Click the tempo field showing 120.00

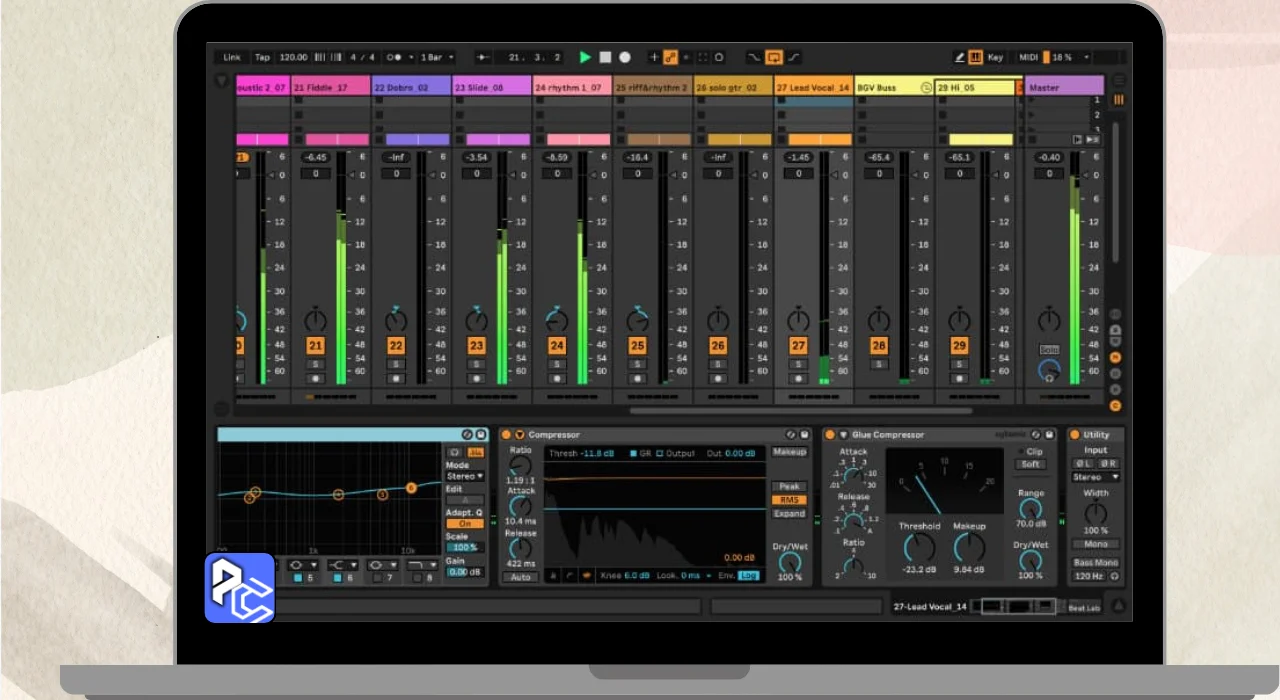pos(294,58)
